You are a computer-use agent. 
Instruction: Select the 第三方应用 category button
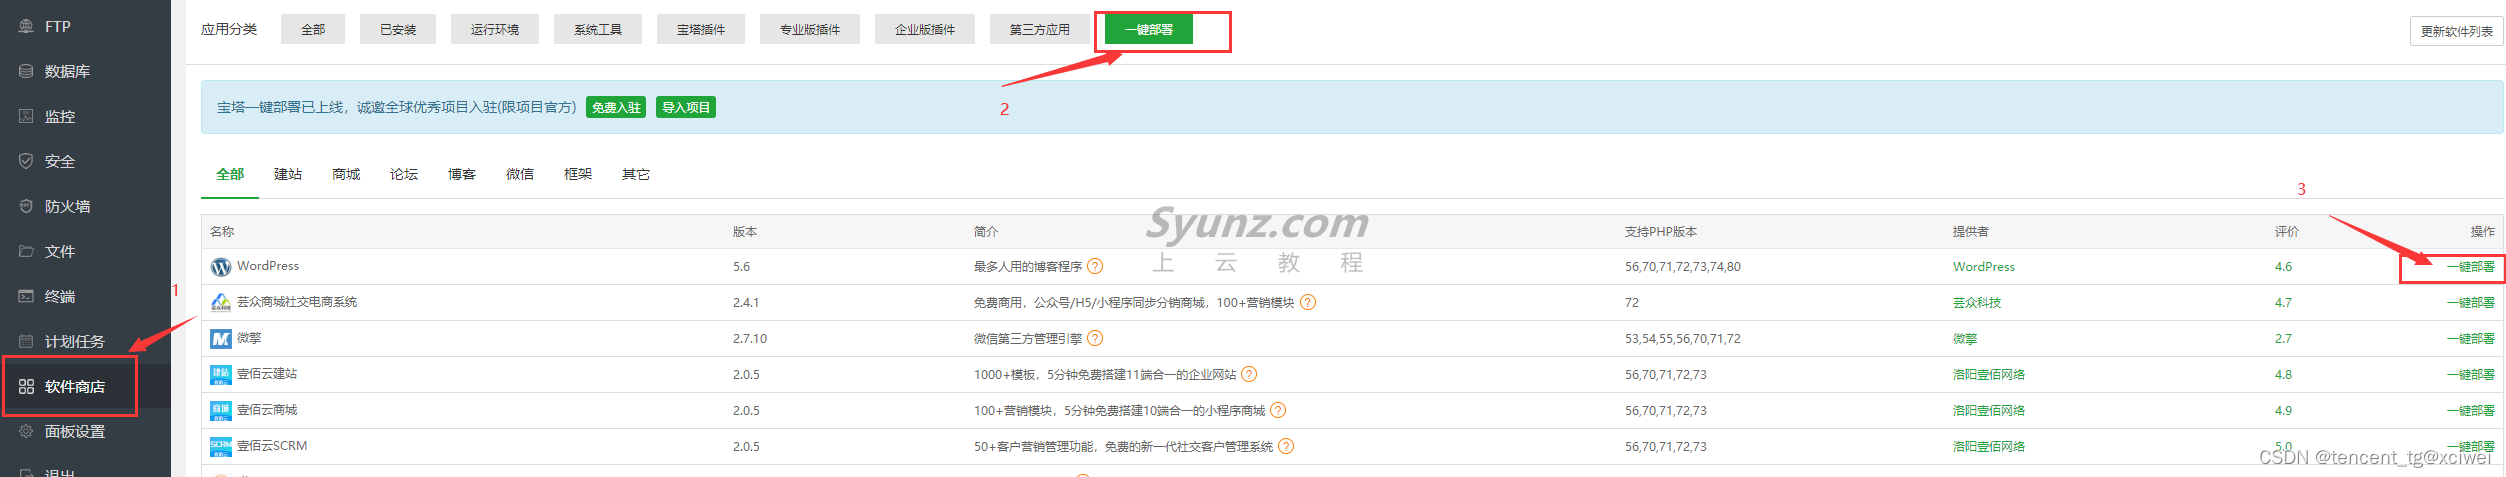pyautogui.click(x=1040, y=30)
